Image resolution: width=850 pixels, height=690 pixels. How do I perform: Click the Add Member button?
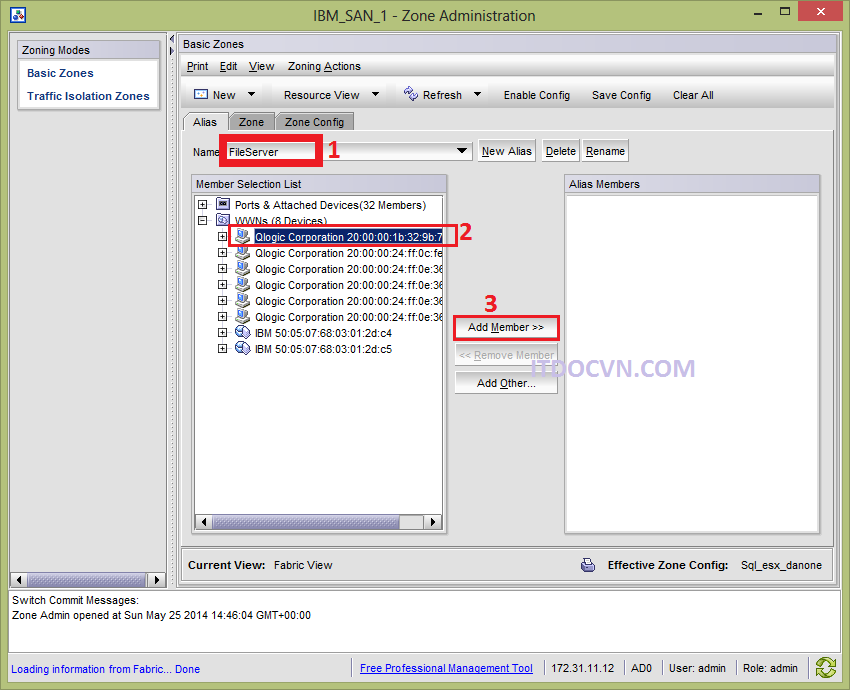pyautogui.click(x=505, y=327)
